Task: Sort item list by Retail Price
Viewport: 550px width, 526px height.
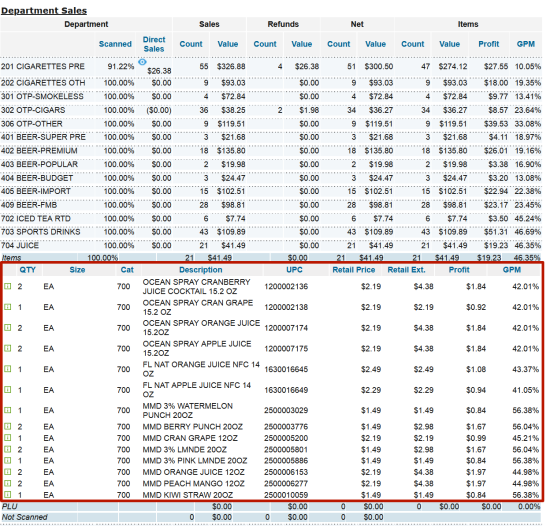Action: (354, 270)
